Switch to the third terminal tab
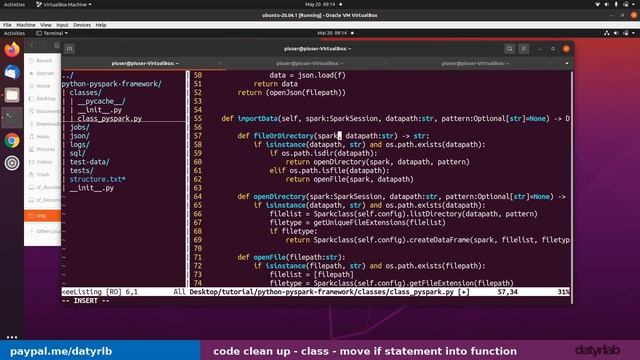 [x=475, y=63]
